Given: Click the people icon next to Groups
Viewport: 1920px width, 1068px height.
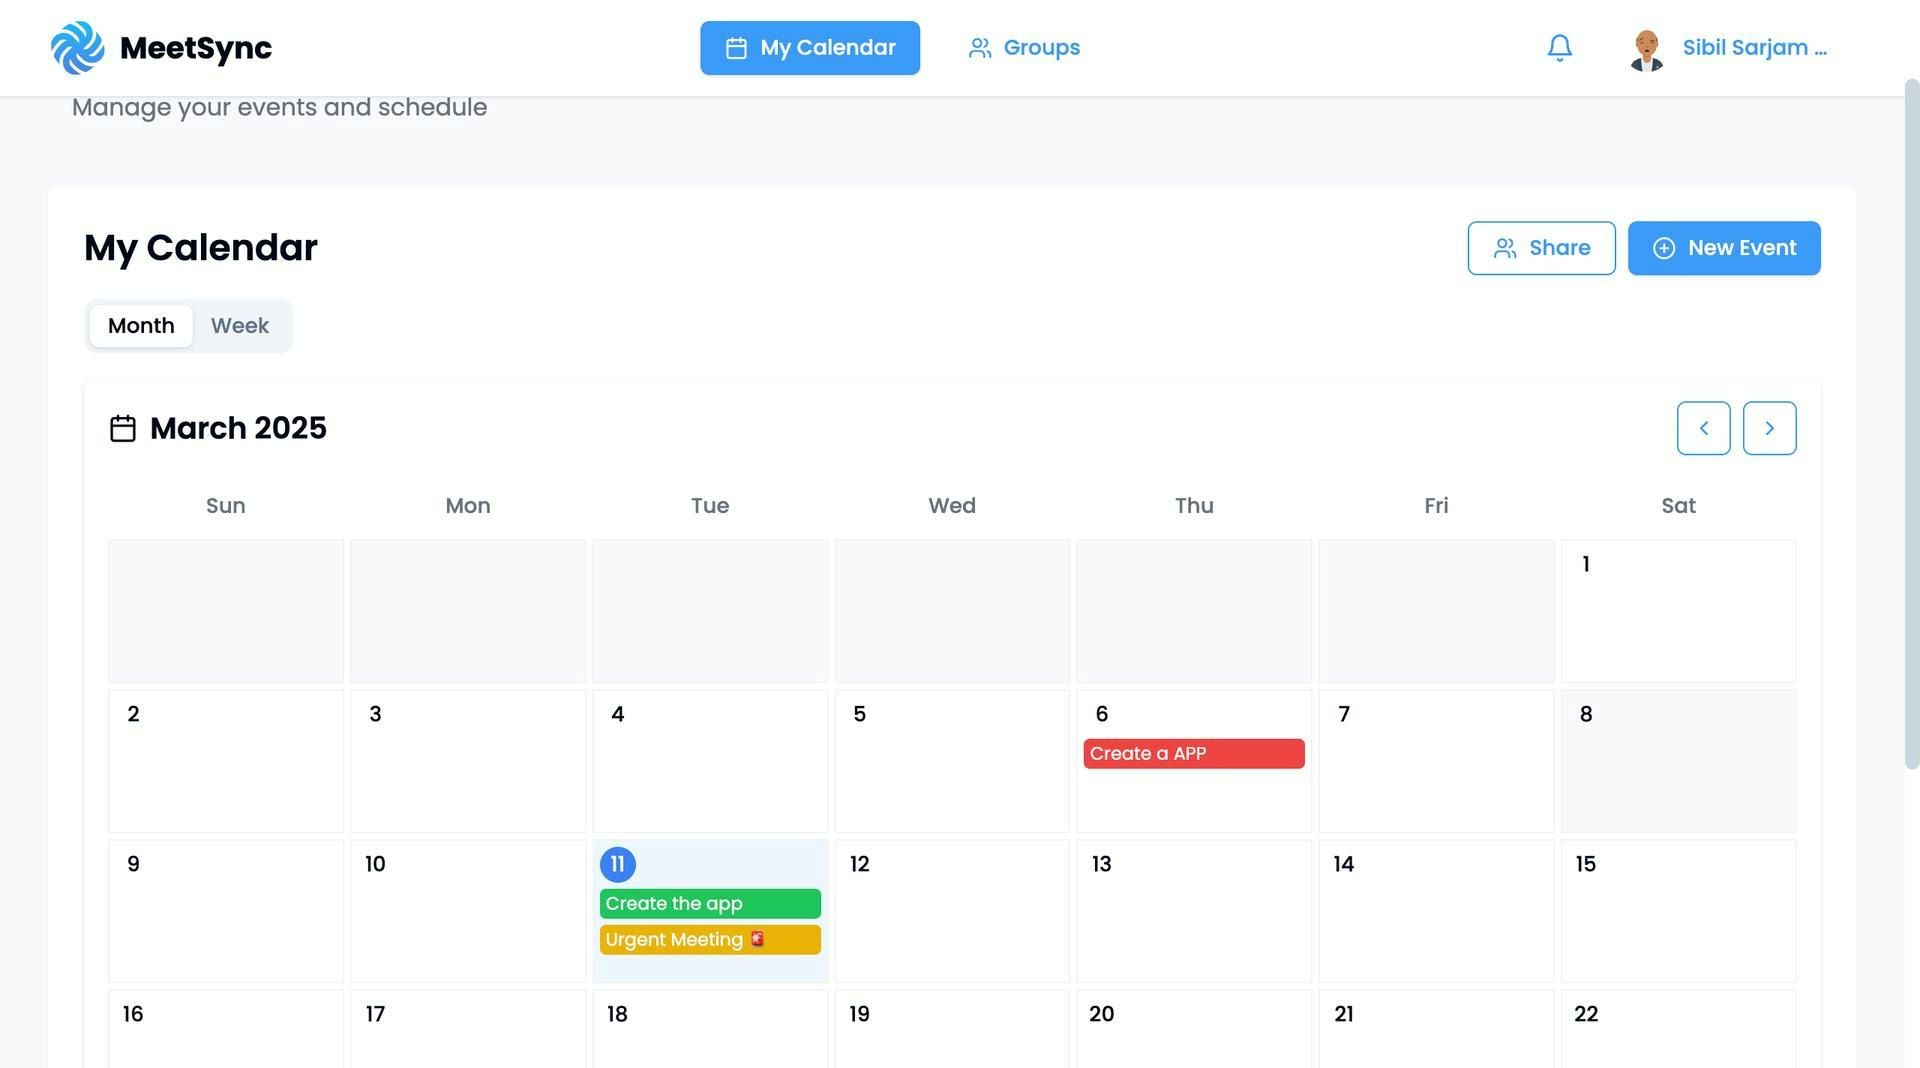Looking at the screenshot, I should [980, 47].
